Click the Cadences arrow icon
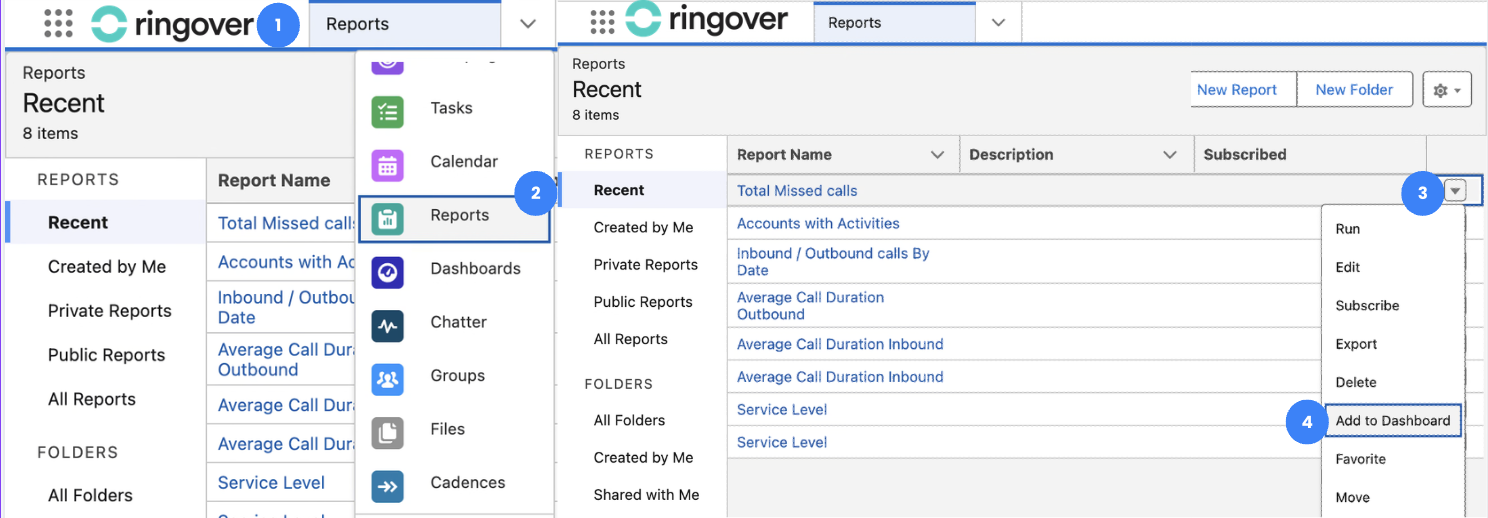Viewport: 1488px width, 518px height. click(x=388, y=485)
